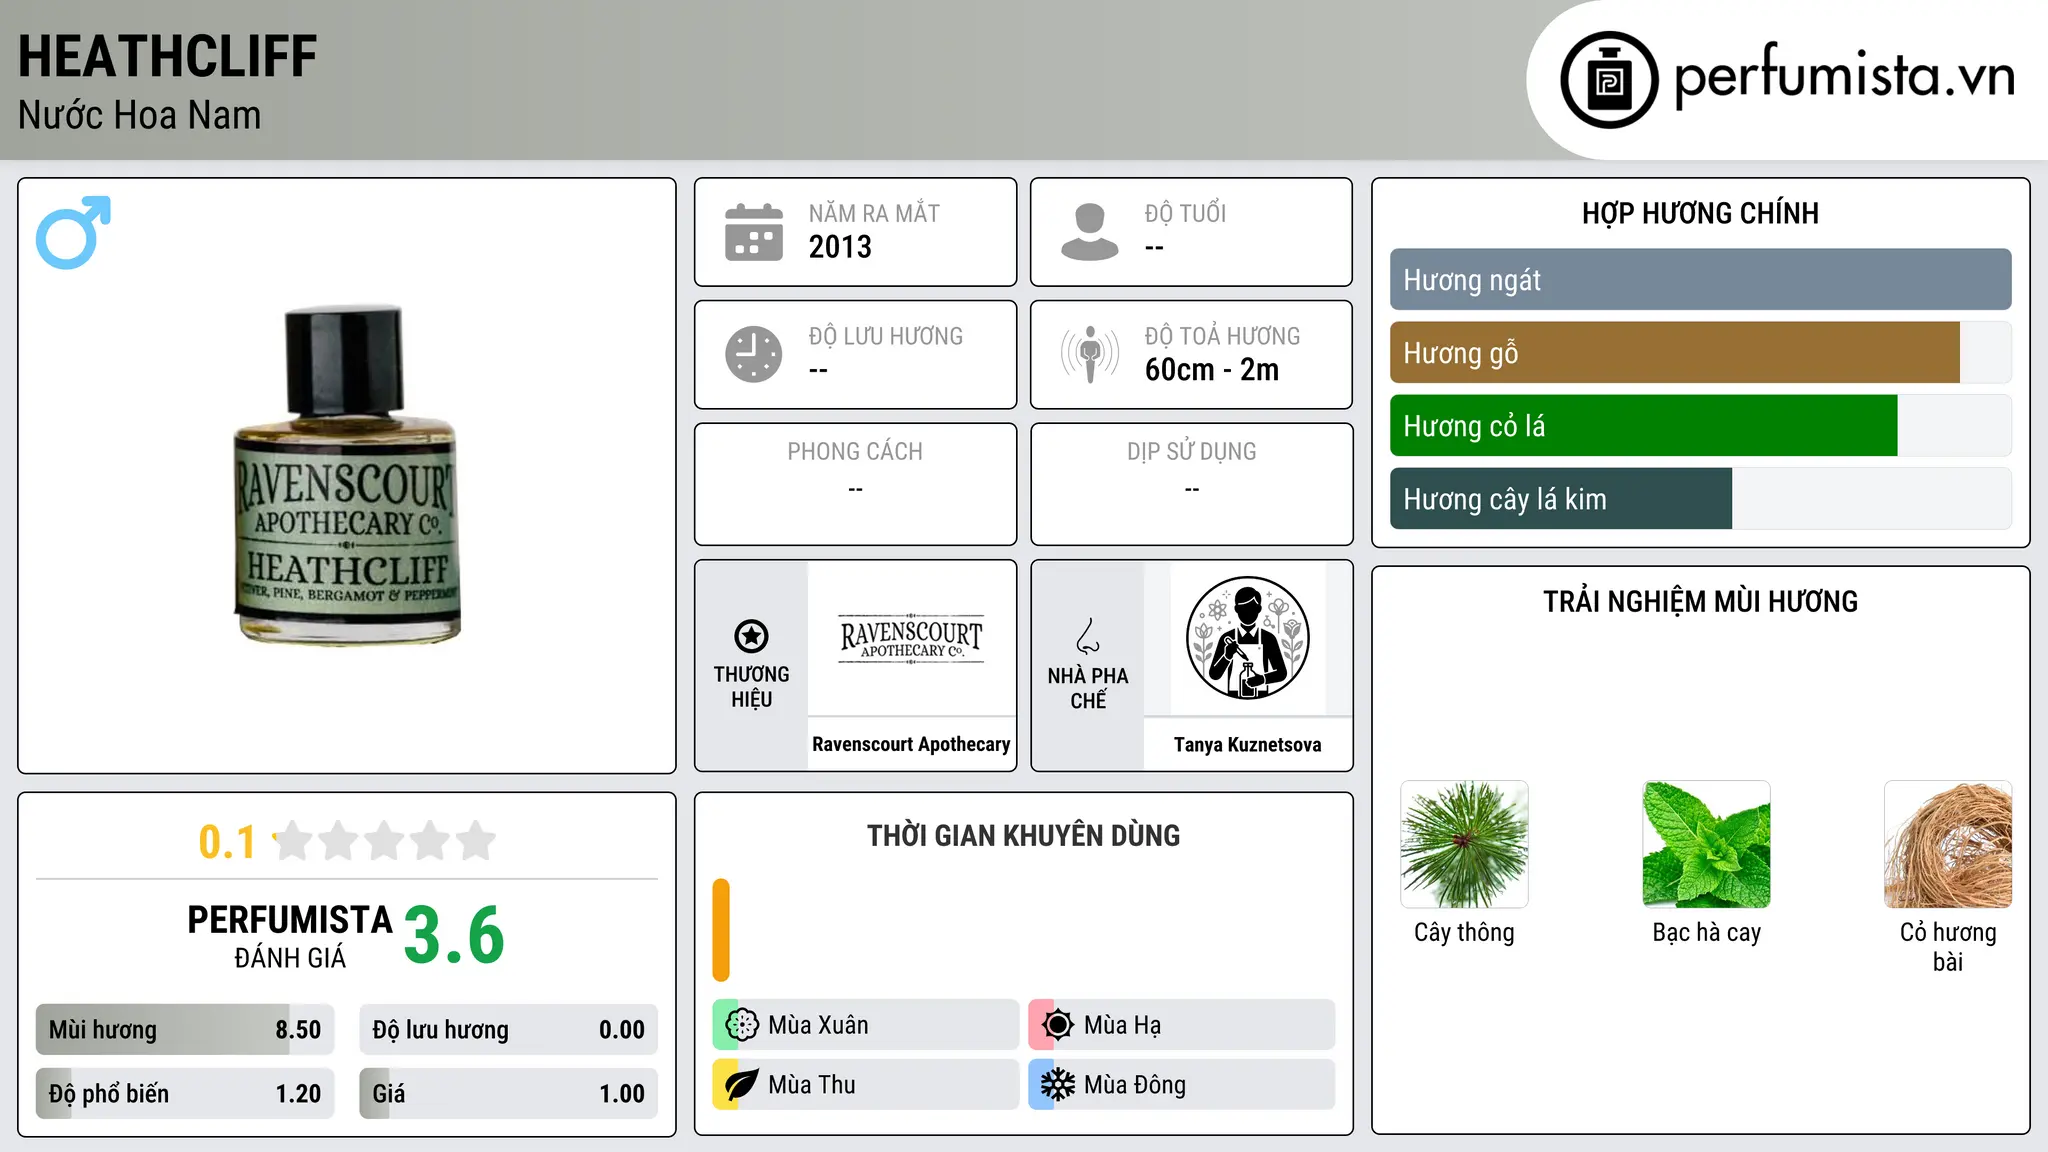Click the Nước Hoa Nam subtitle

140,116
